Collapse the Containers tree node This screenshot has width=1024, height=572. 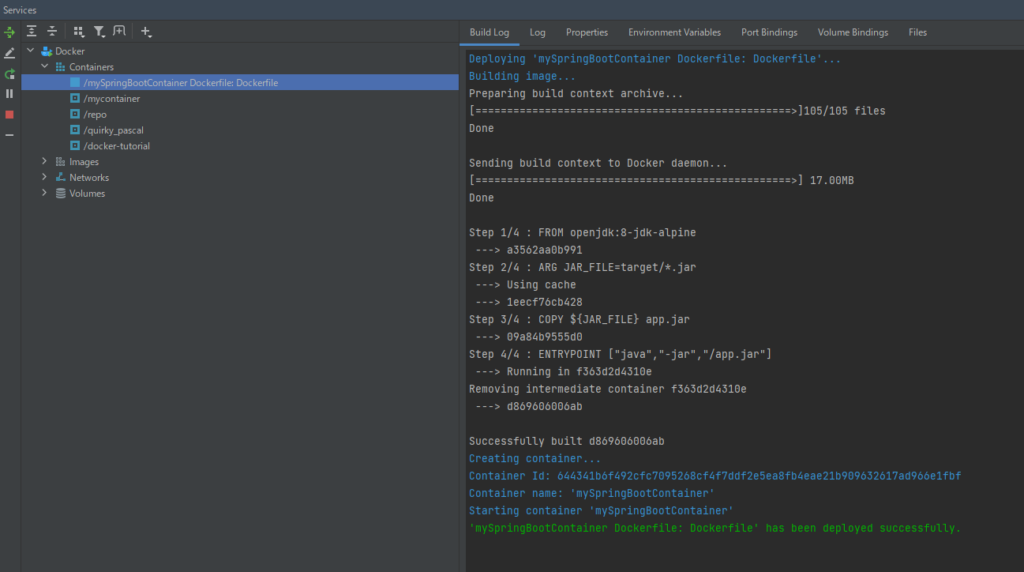[x=44, y=67]
